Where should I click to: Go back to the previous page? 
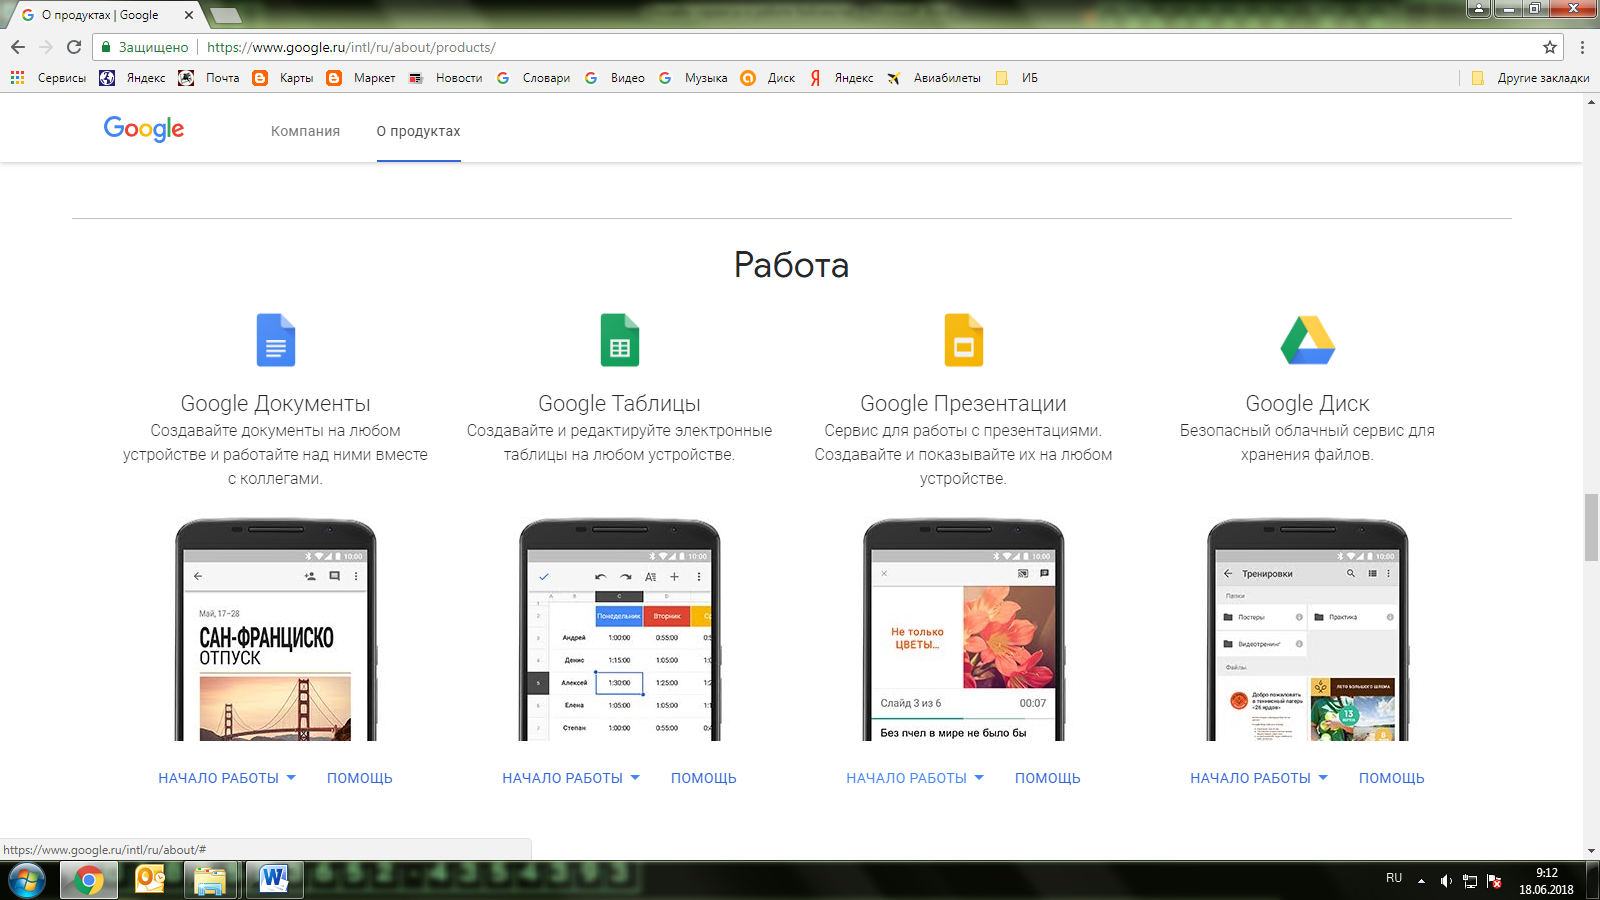[17, 47]
